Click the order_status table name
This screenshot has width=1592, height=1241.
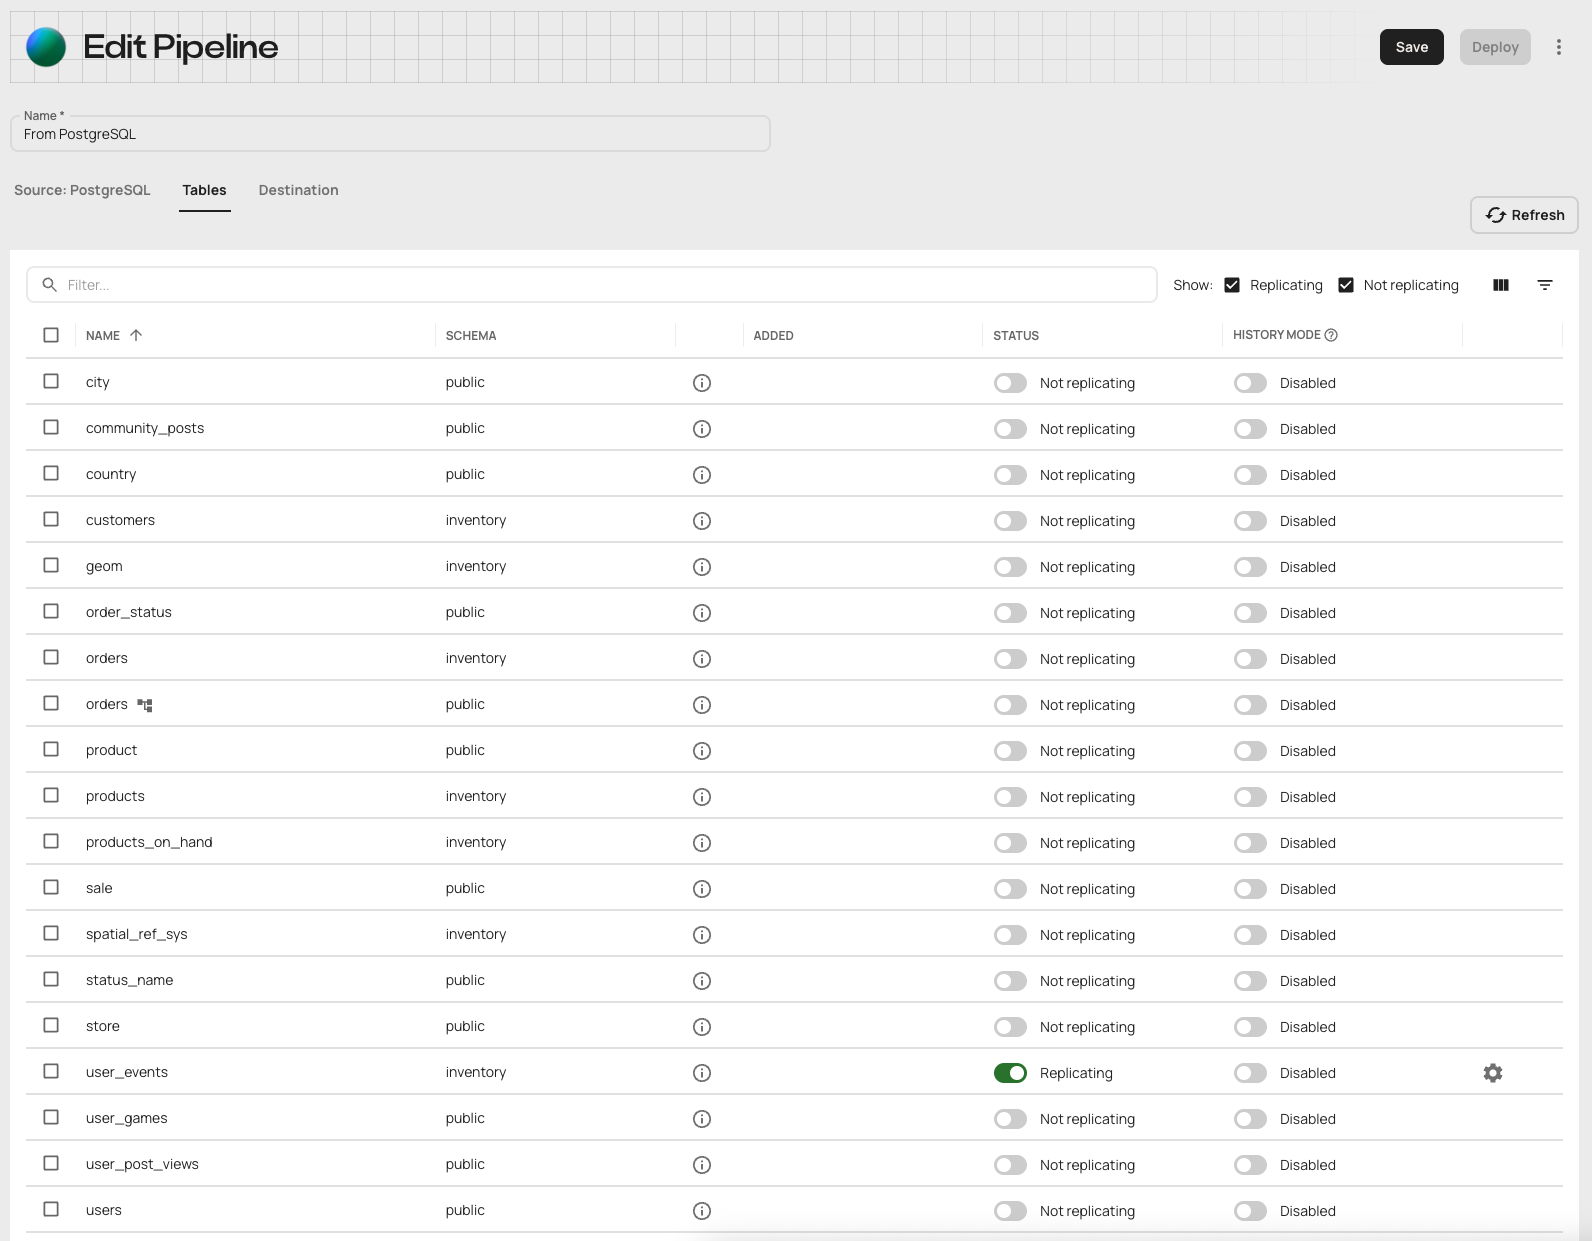(x=129, y=612)
